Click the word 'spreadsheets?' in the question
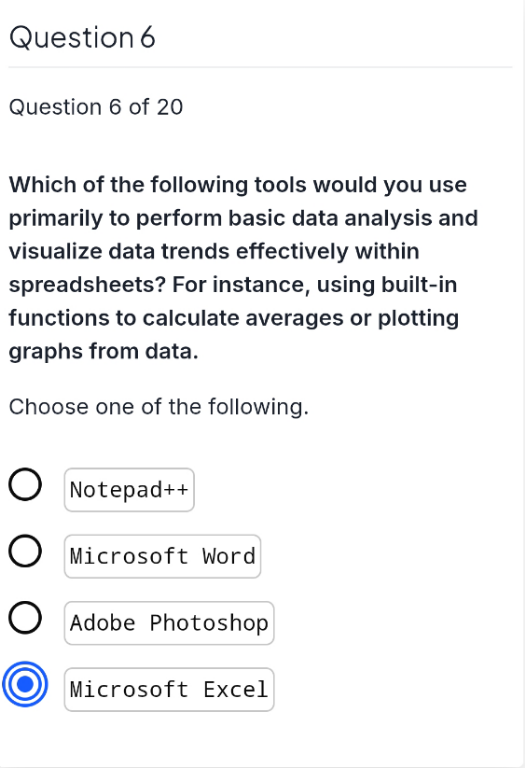 (88, 285)
